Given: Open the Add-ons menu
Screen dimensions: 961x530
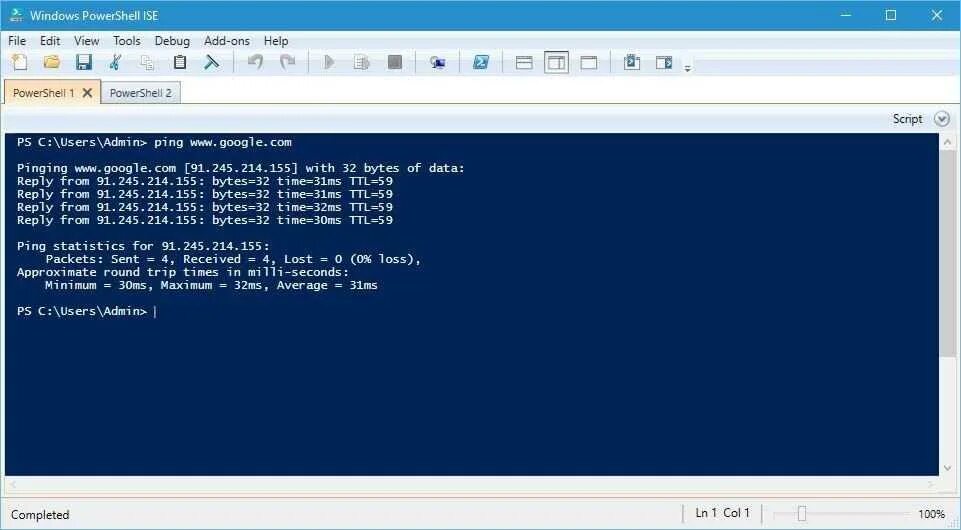Looking at the screenshot, I should (227, 41).
